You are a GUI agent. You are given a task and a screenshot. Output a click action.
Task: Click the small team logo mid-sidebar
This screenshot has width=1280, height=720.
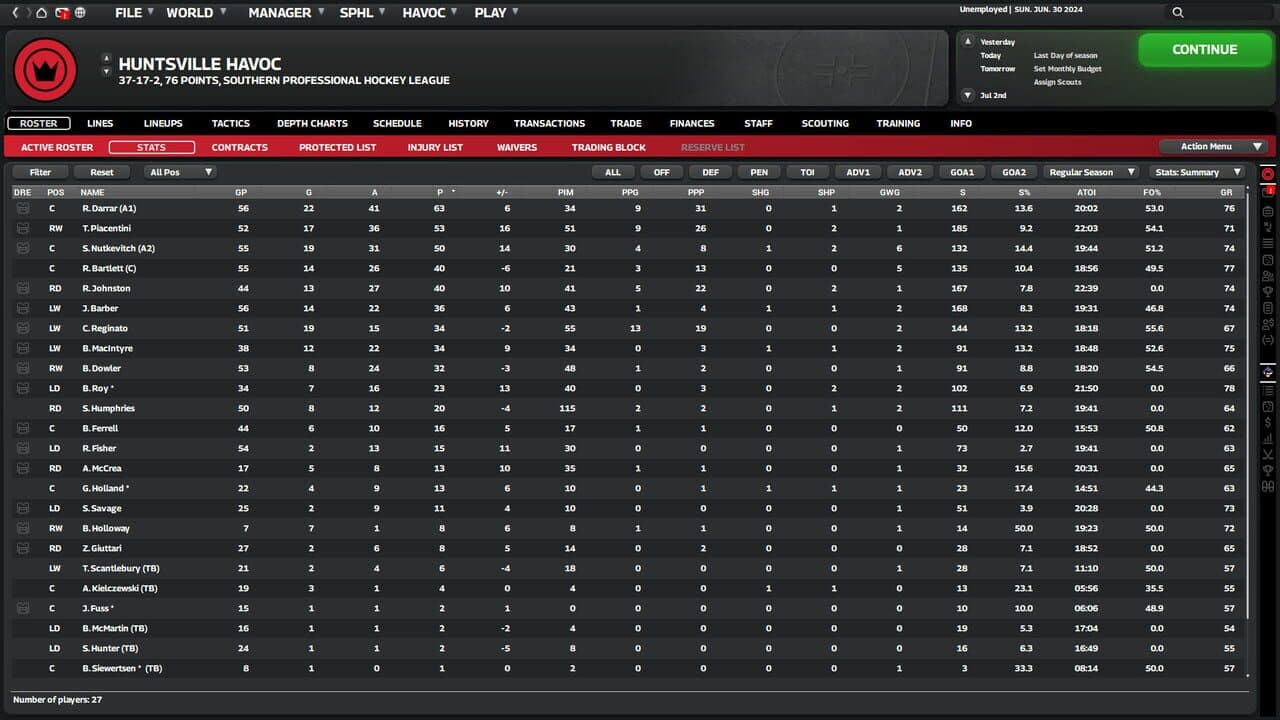tap(1268, 372)
